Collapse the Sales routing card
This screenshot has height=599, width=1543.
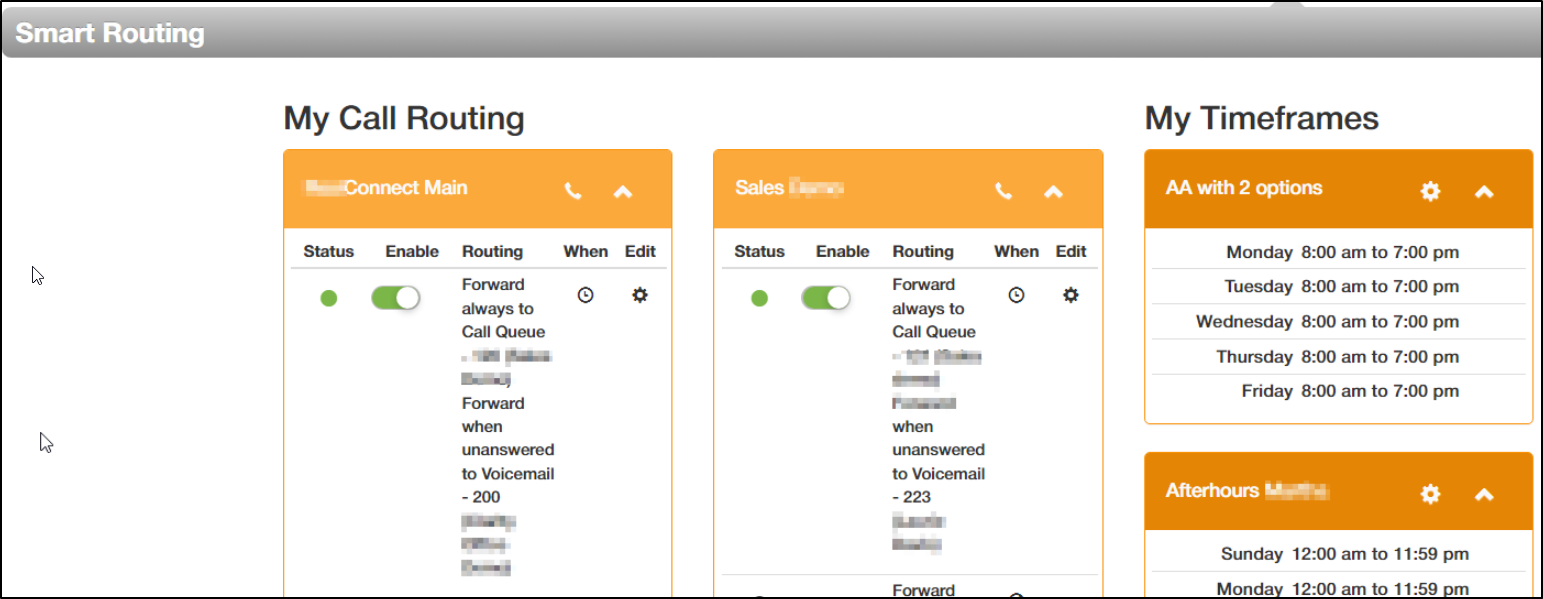pos(1053,191)
